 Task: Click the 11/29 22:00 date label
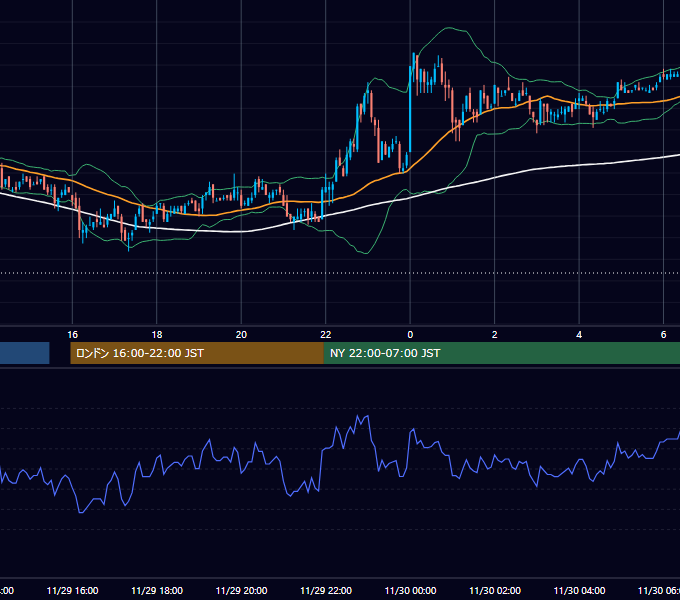point(326,590)
